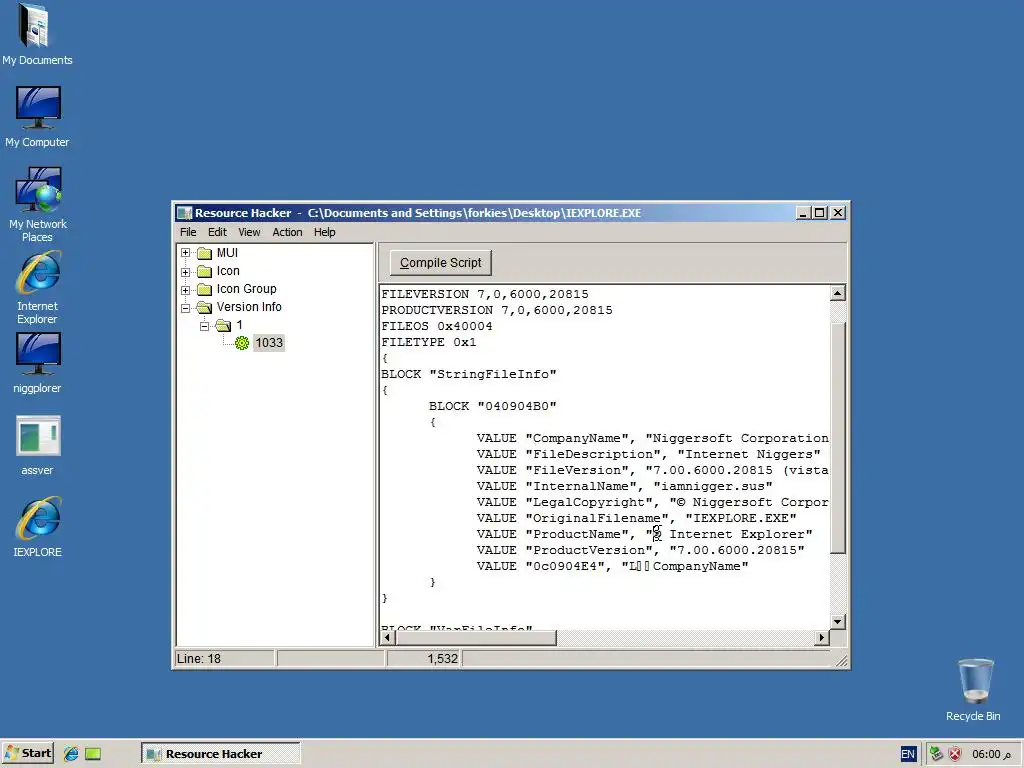
Task: Open the File menu
Action: tap(188, 232)
